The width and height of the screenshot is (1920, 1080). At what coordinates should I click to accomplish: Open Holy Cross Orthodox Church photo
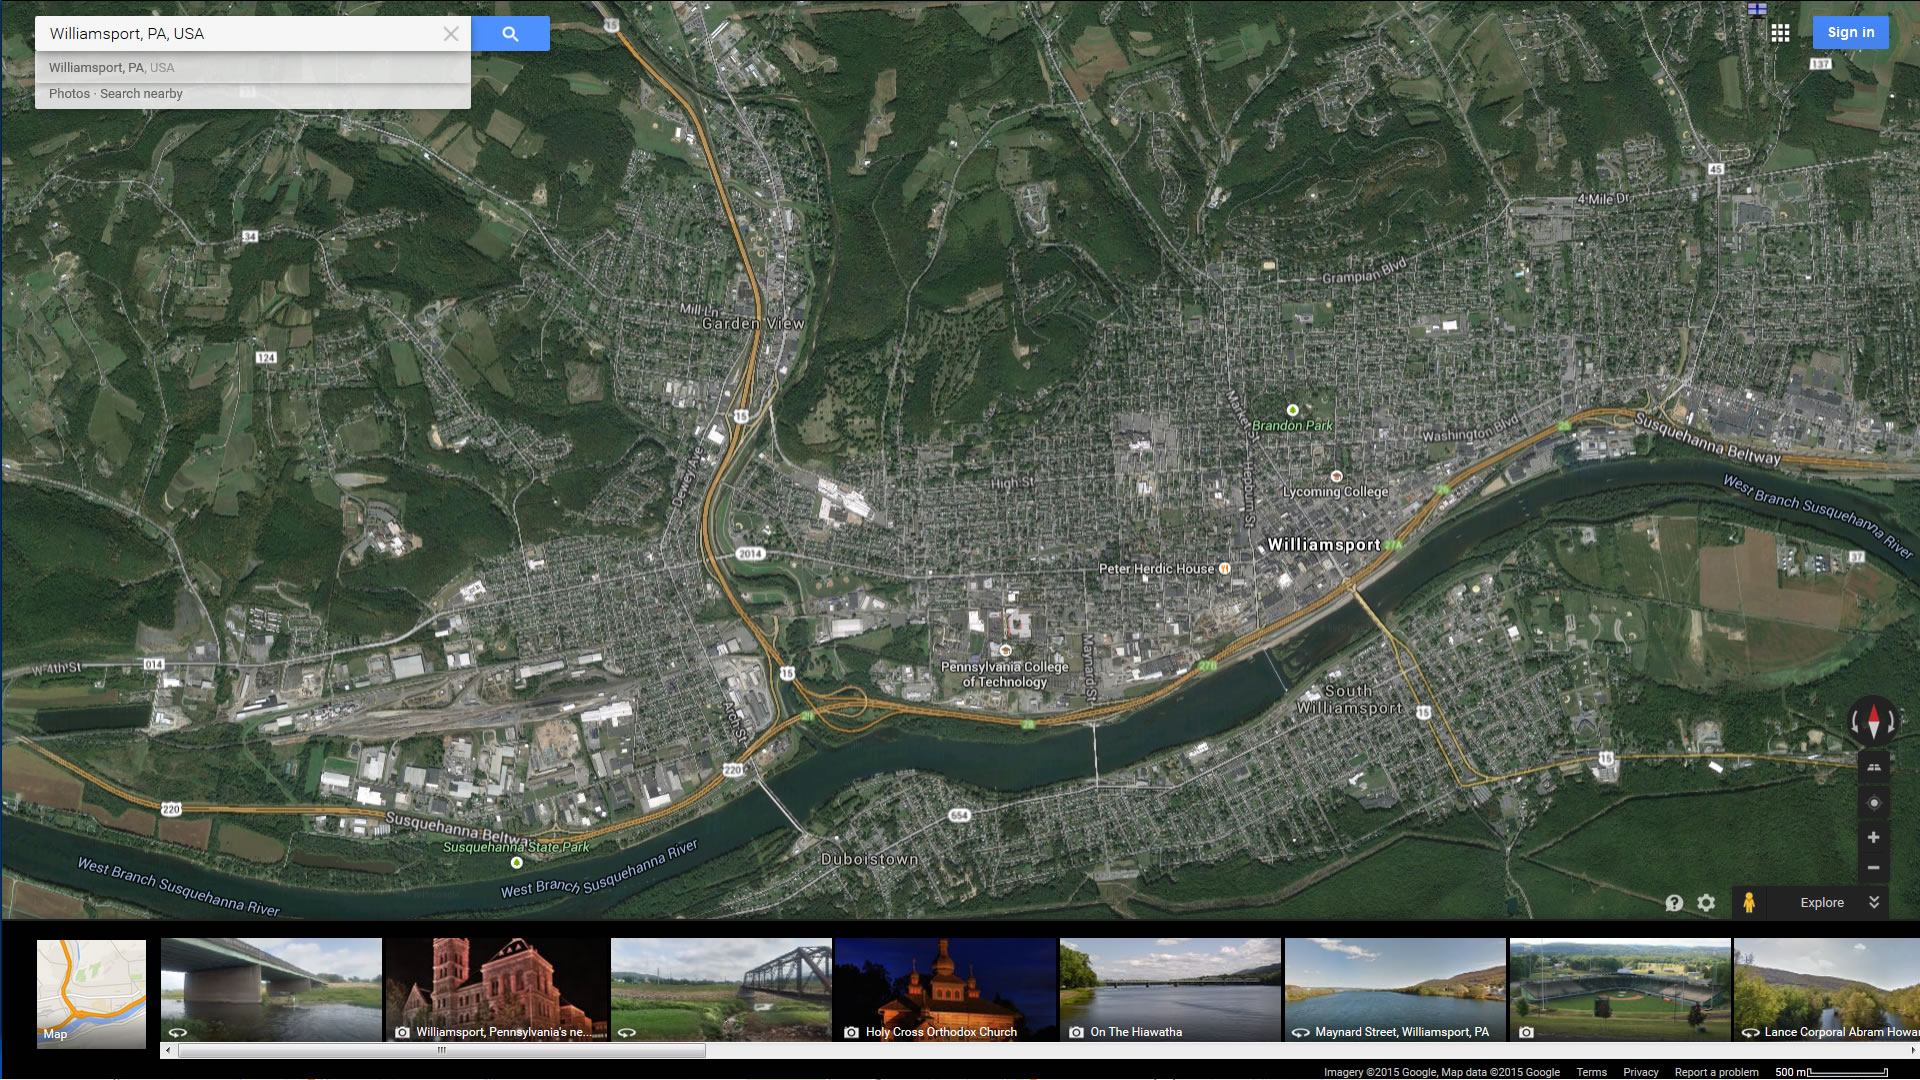(944, 989)
